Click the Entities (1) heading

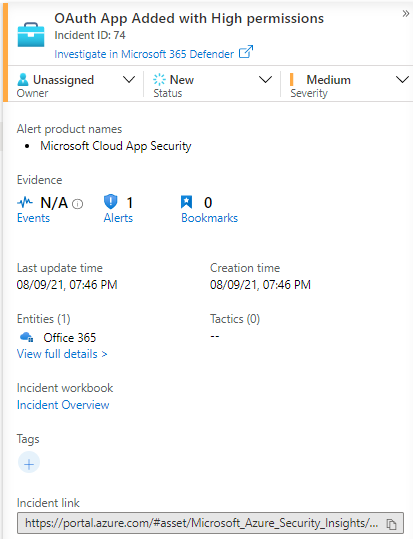[44, 319]
